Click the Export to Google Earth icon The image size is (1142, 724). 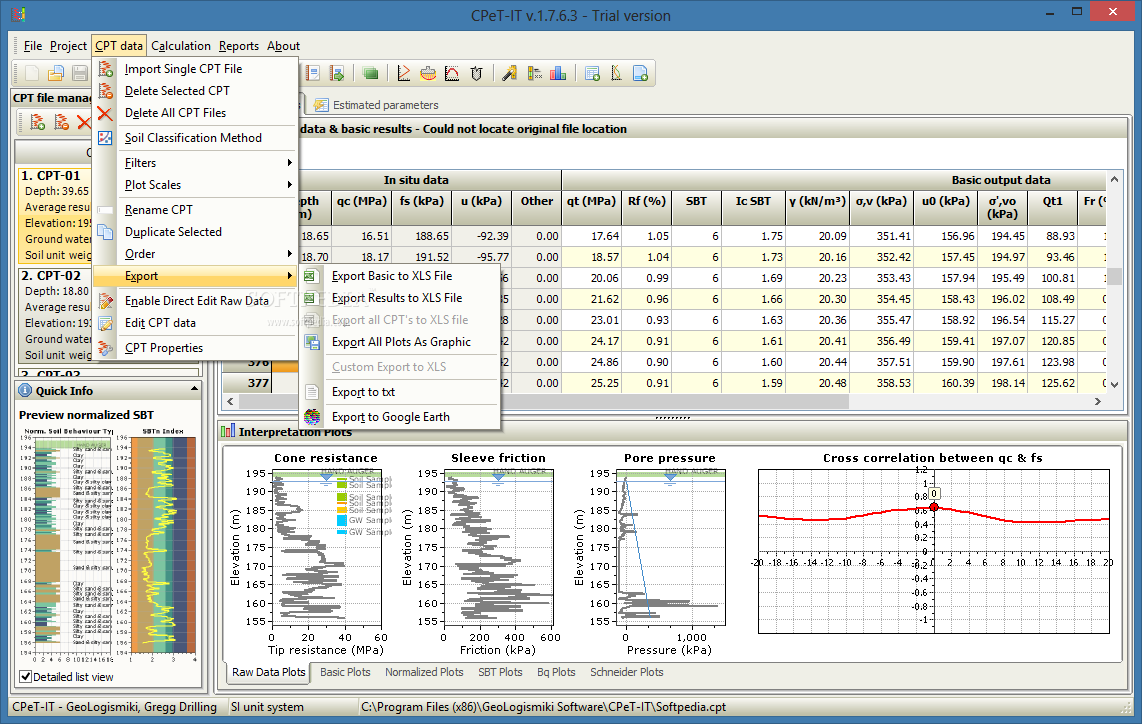click(312, 417)
